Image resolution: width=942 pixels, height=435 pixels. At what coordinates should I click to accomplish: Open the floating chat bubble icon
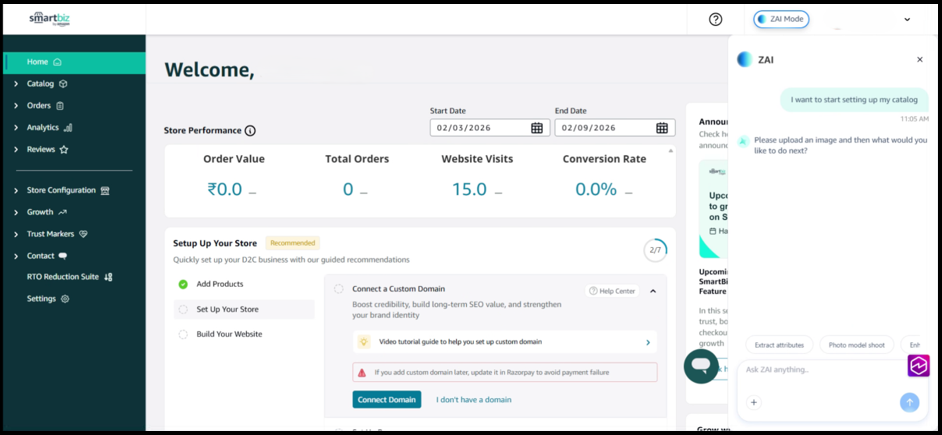click(701, 366)
